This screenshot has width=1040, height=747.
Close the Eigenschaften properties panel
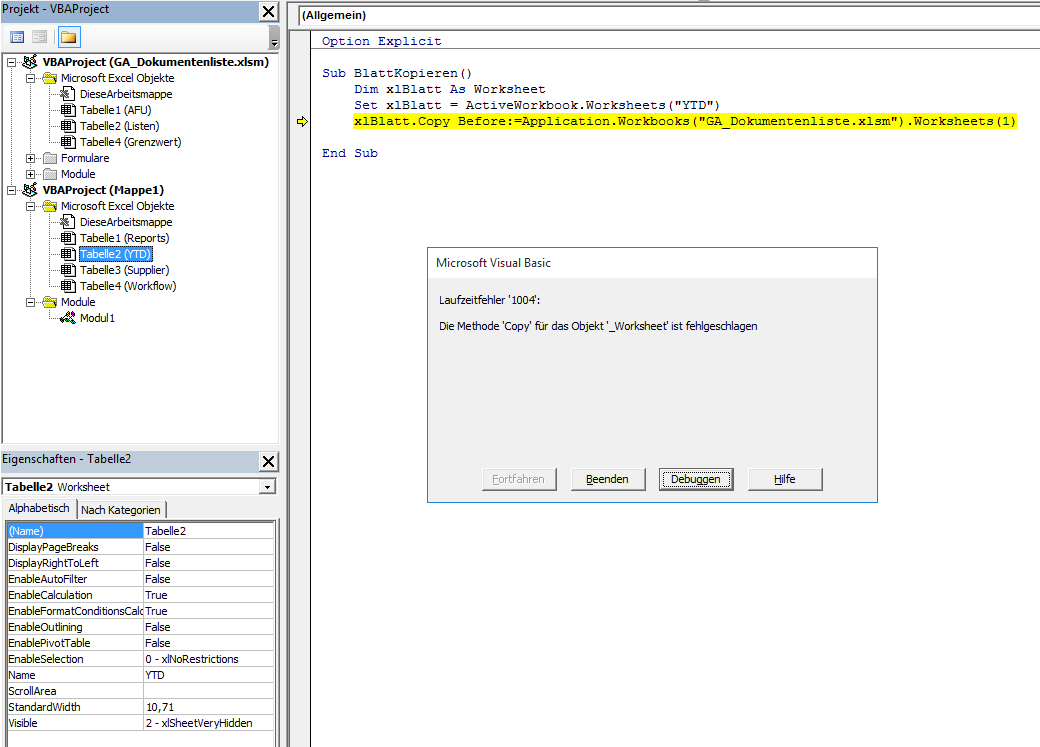click(268, 461)
